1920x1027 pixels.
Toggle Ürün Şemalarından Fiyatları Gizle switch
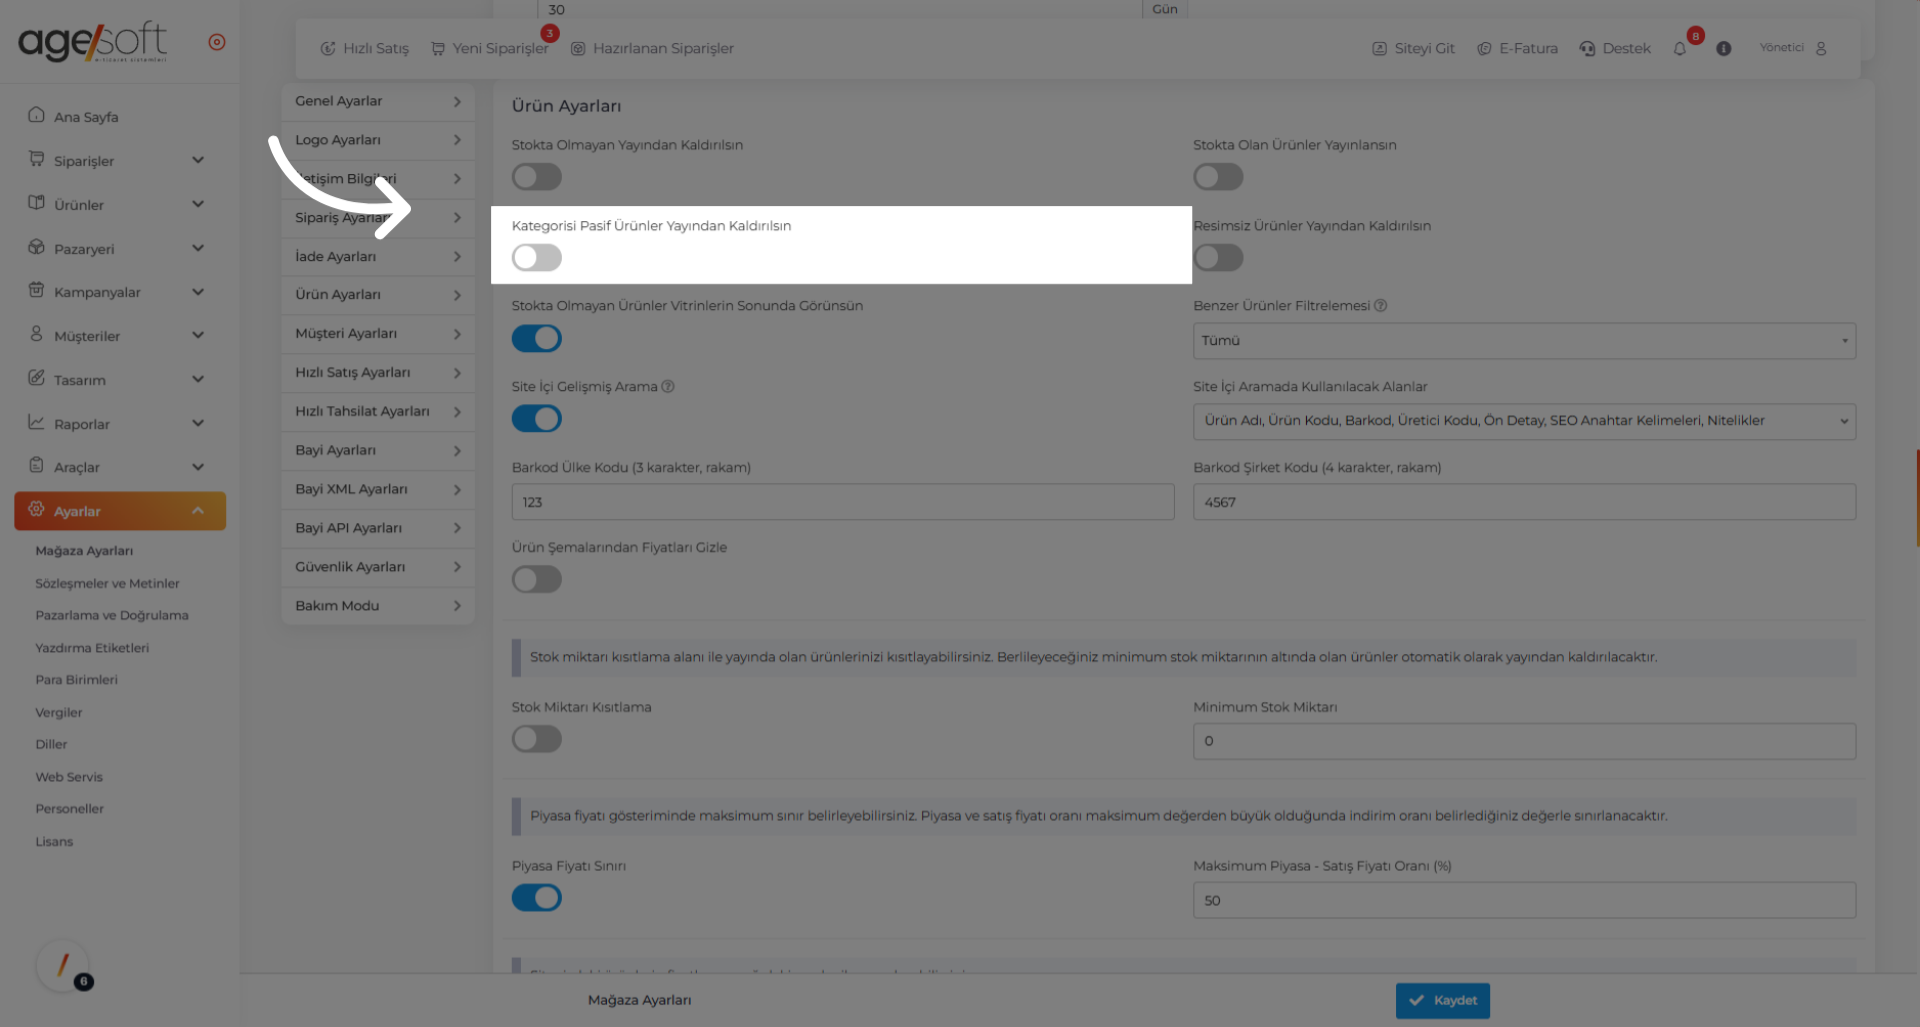click(x=537, y=579)
